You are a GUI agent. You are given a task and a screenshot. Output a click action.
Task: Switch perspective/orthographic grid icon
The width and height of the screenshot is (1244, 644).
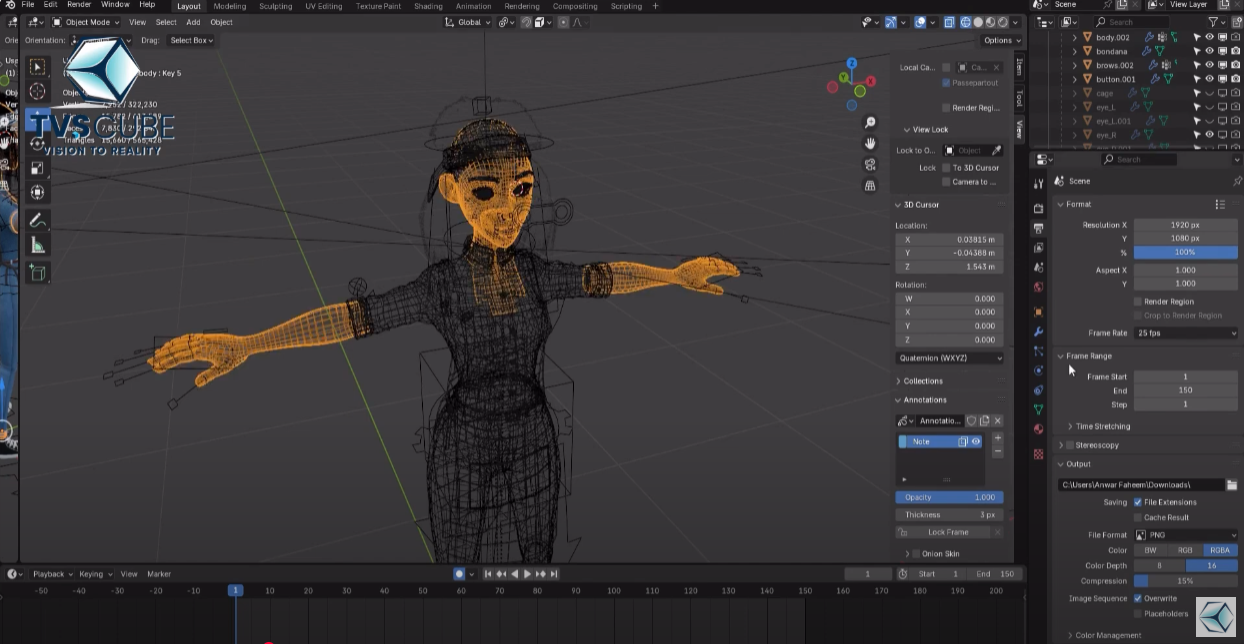coord(870,185)
